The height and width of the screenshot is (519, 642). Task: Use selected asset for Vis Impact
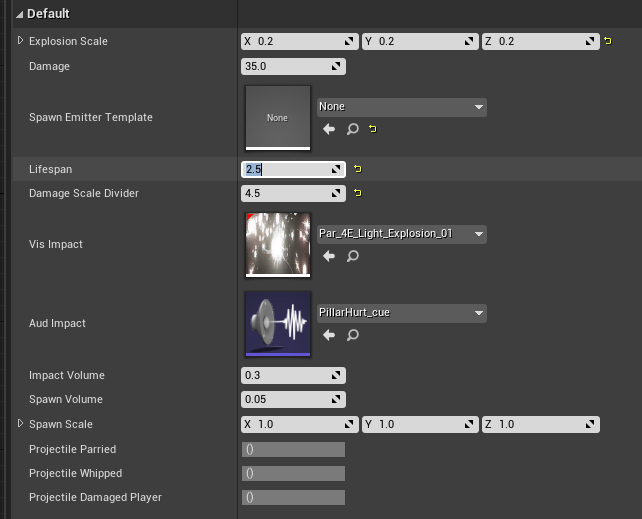click(329, 256)
